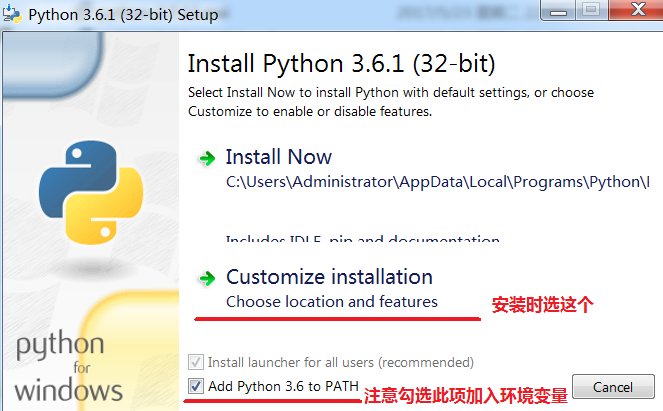The height and width of the screenshot is (411, 663).
Task: Click the green arrow beside Customize installation
Action: pyautogui.click(x=207, y=278)
